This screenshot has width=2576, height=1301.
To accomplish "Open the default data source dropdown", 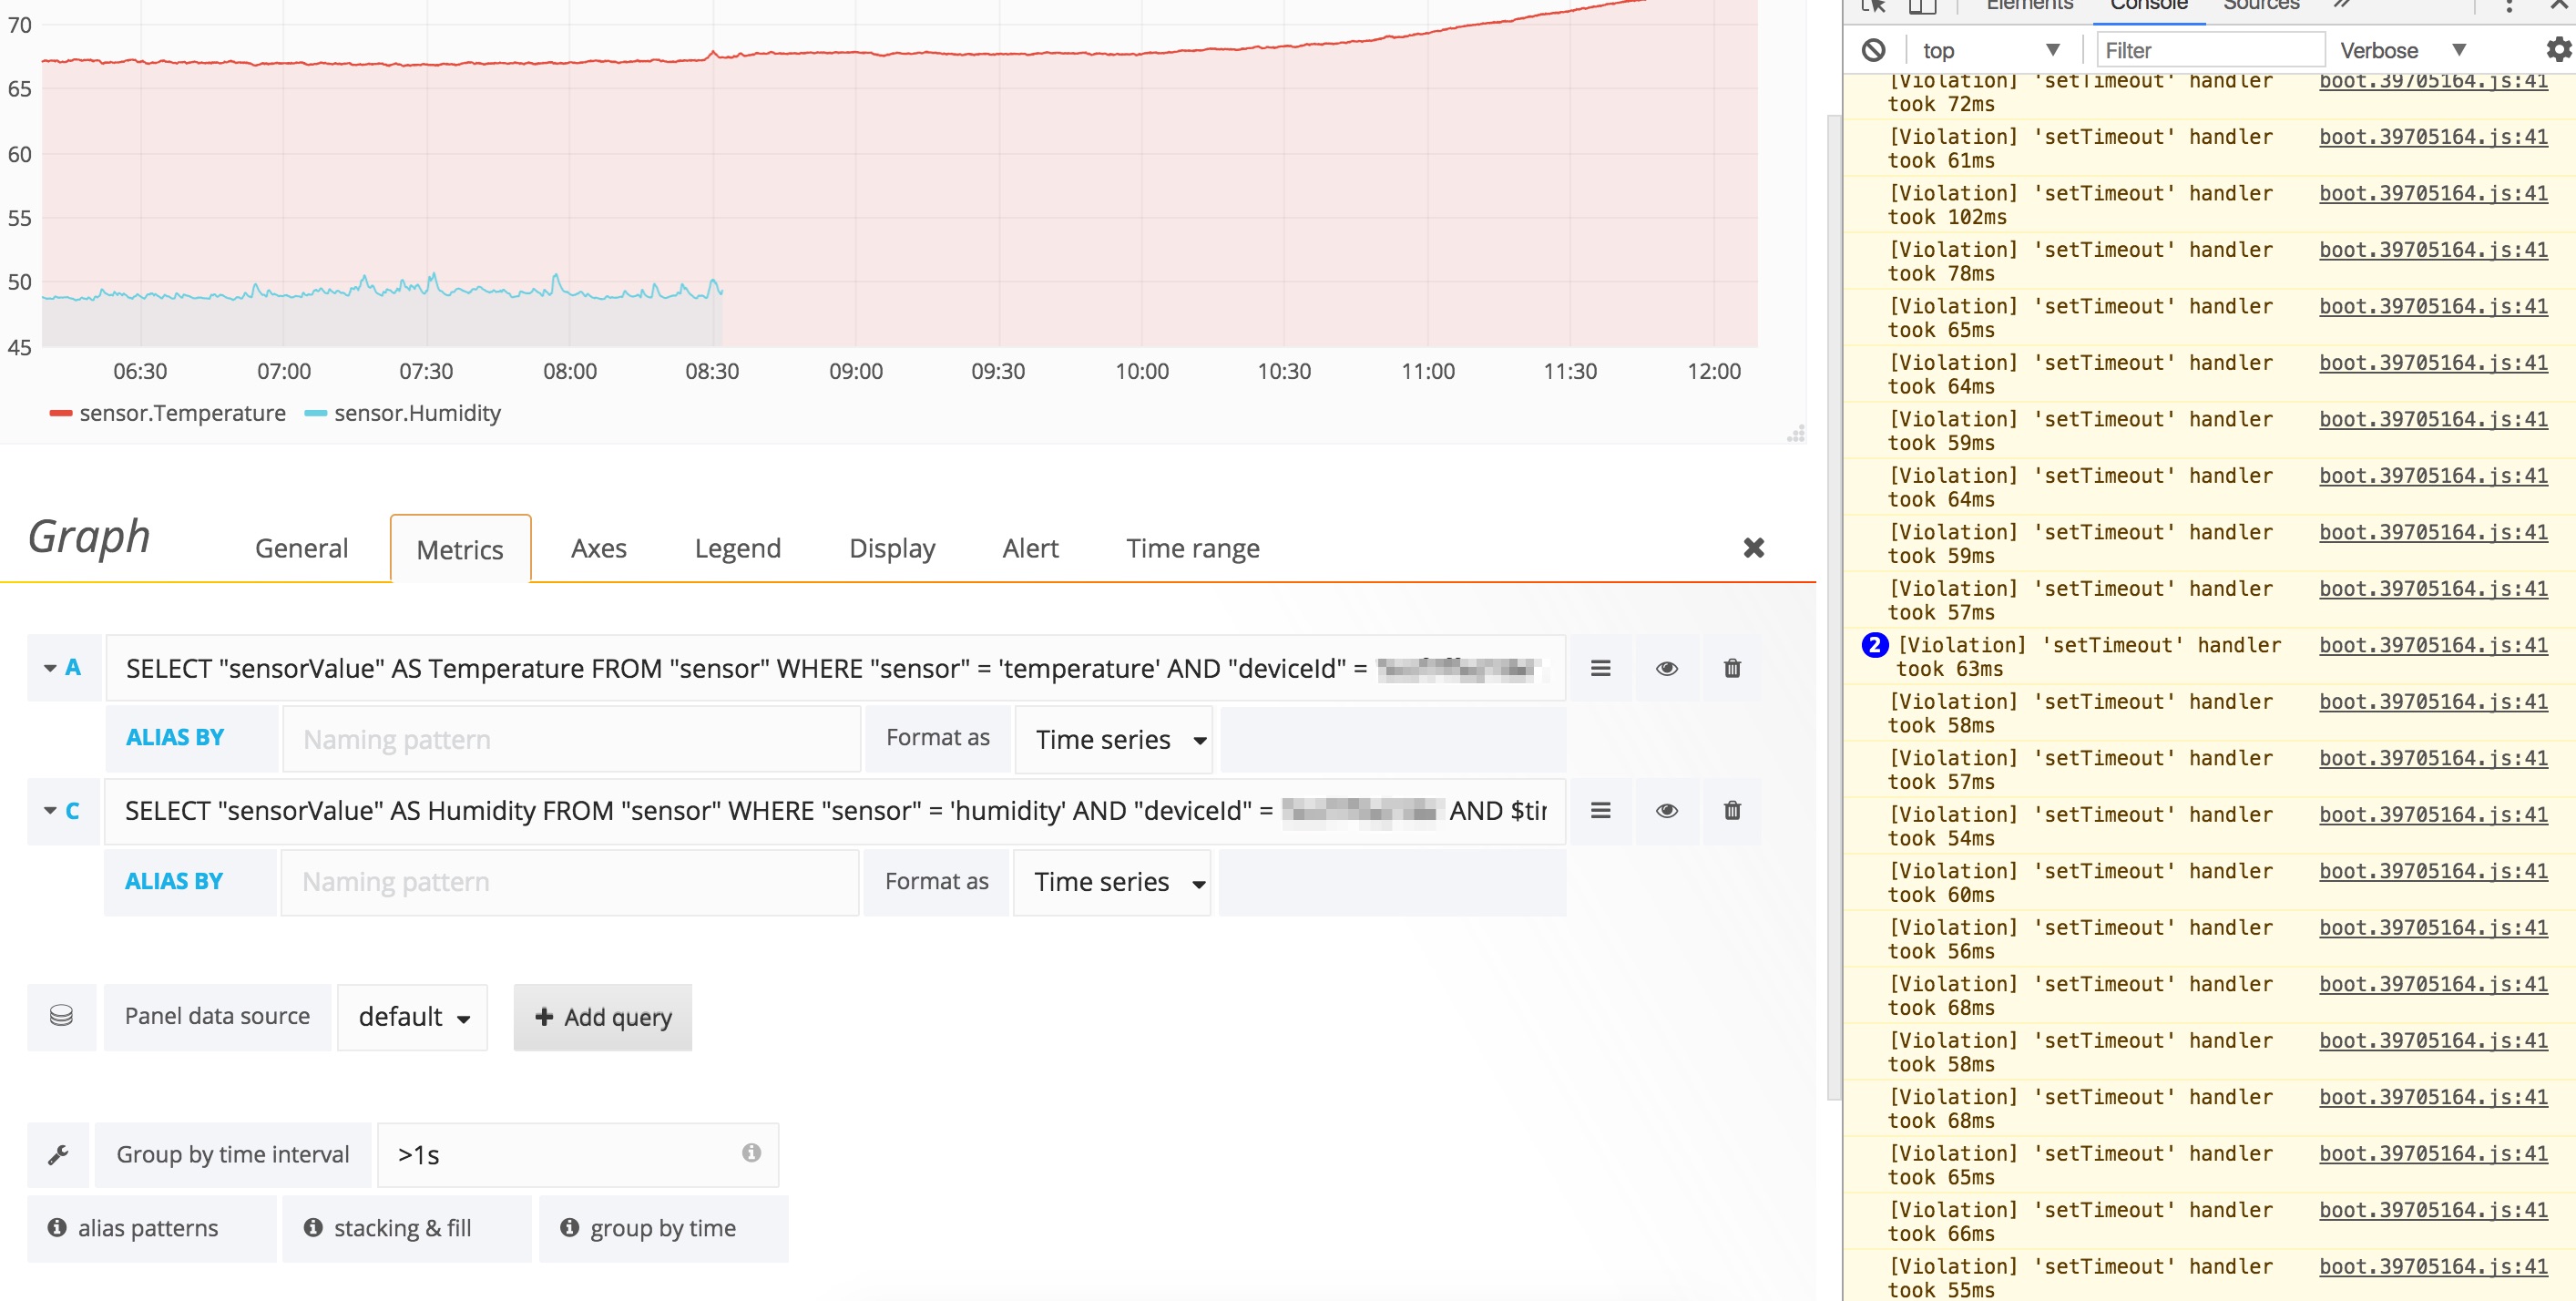I will tap(412, 1017).
